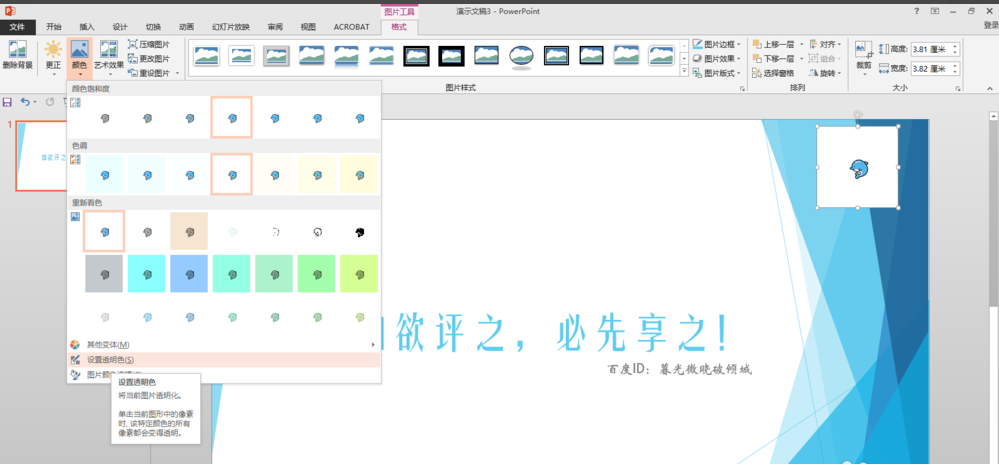Choose the black and white 50% recolor

pyautogui.click(x=317, y=232)
